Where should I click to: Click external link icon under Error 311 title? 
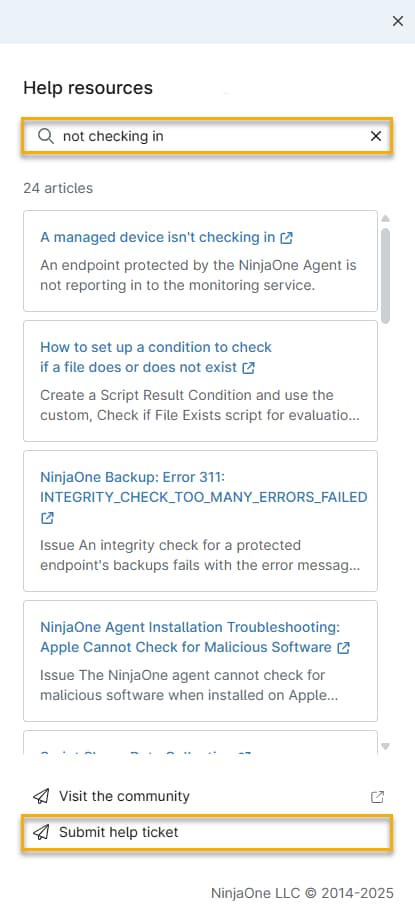coord(47,517)
